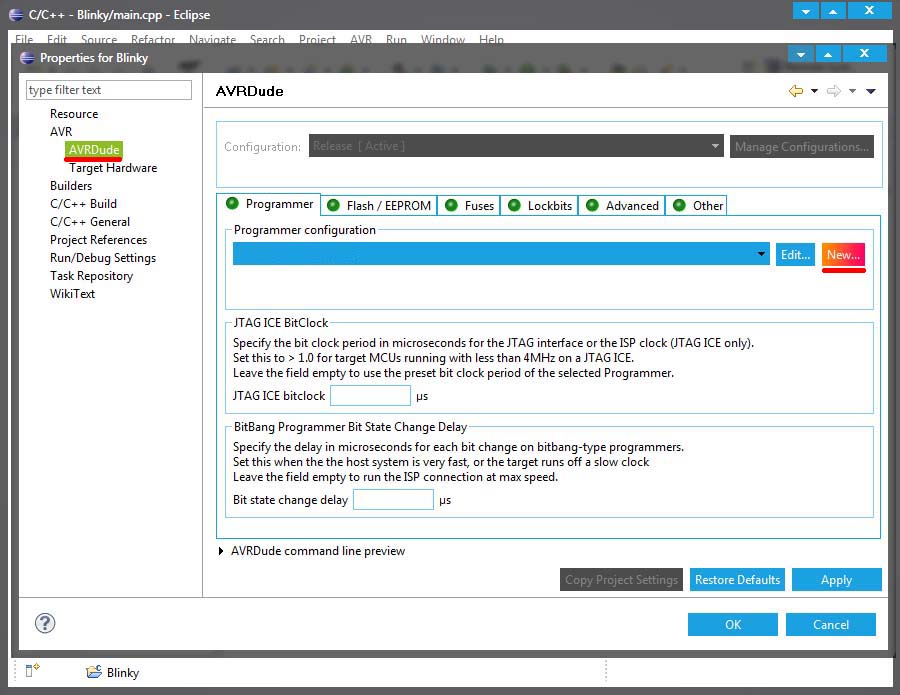The image size is (900, 695).
Task: Click the Restore Defaults button
Action: click(737, 580)
